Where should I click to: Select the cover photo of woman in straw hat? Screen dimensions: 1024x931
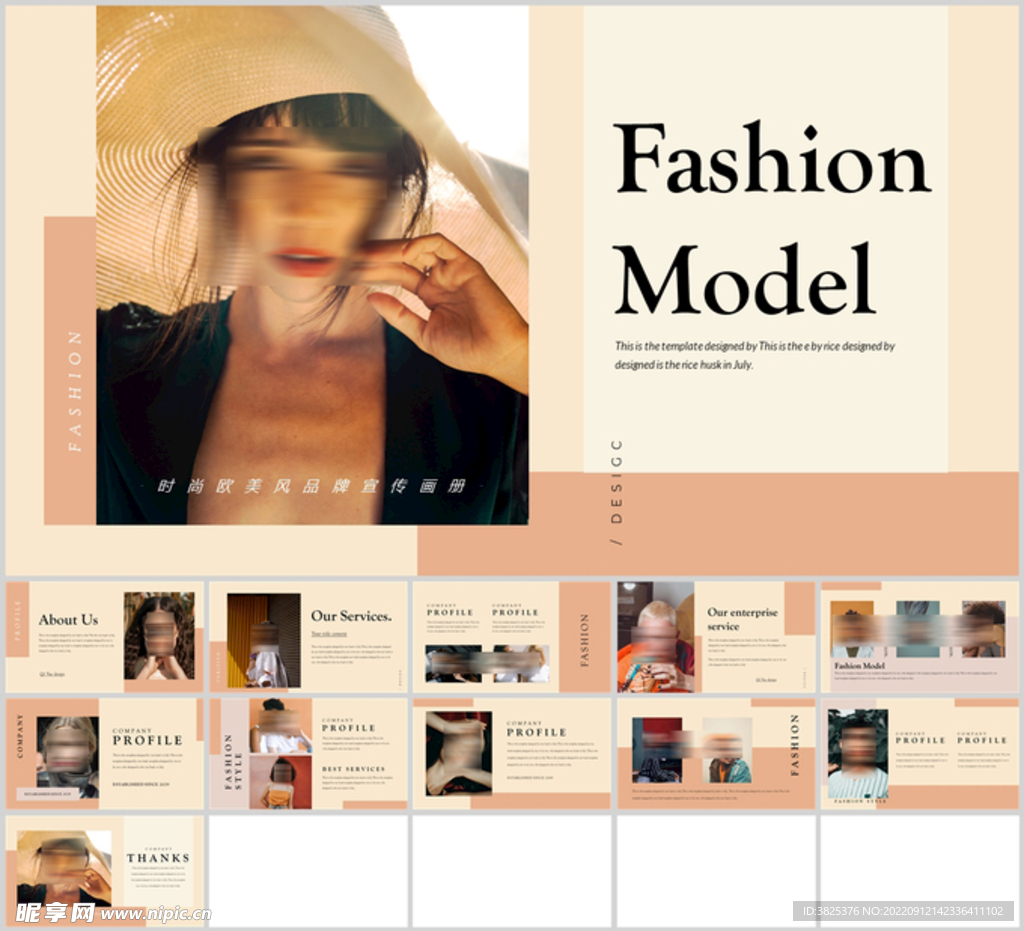click(312, 264)
